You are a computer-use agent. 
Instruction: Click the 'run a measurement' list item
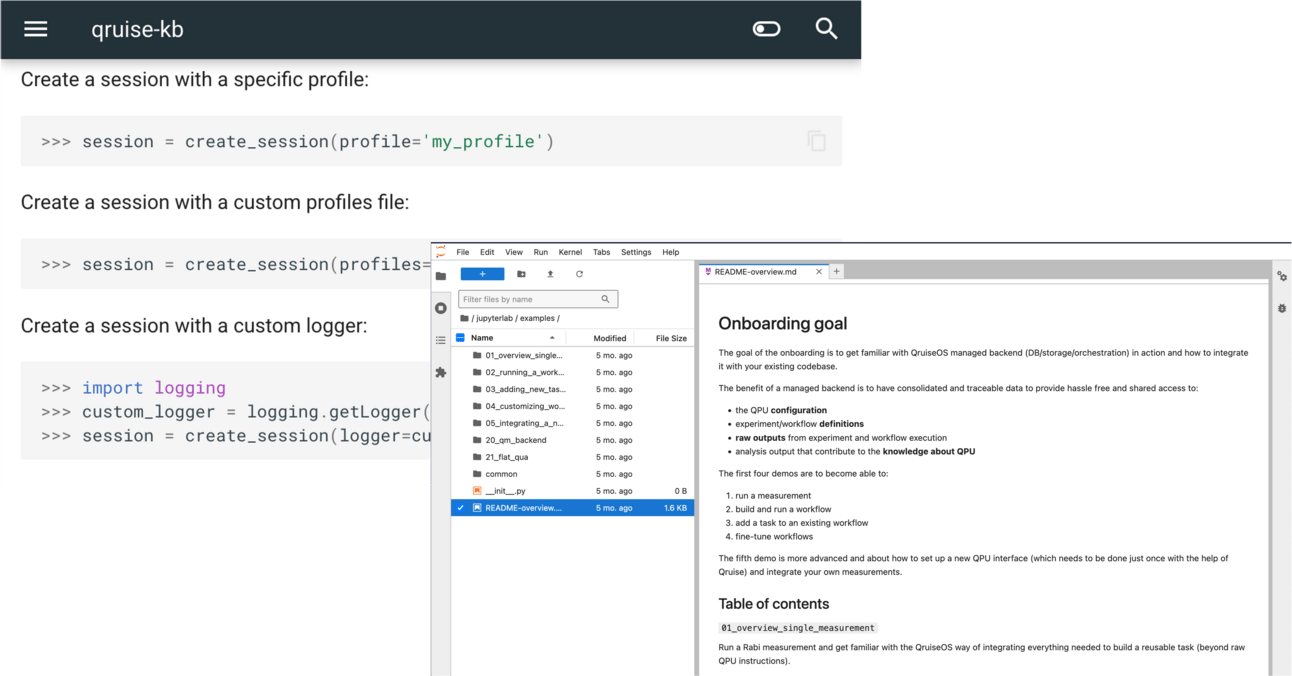pos(773,495)
